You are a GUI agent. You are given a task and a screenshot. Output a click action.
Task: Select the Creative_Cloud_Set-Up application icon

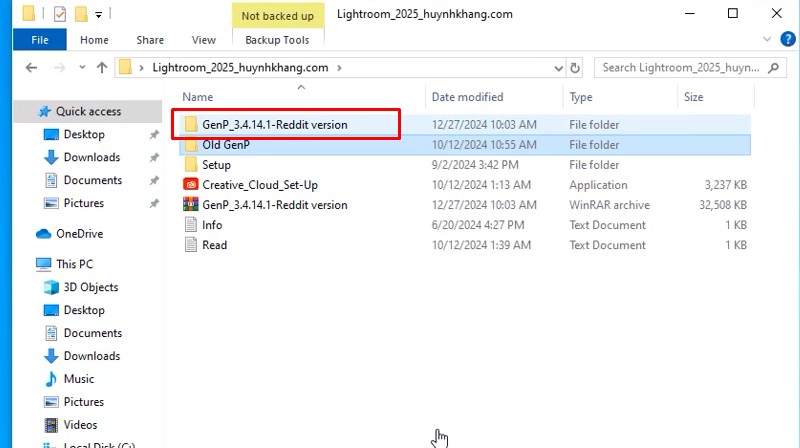pyautogui.click(x=191, y=185)
